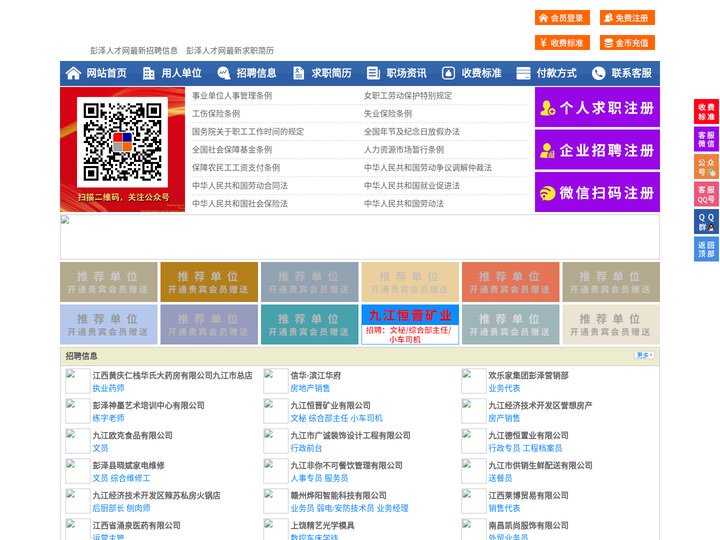The image size is (720, 540).
Task: Click sidebar 客服微信 icon
Action: (706, 139)
